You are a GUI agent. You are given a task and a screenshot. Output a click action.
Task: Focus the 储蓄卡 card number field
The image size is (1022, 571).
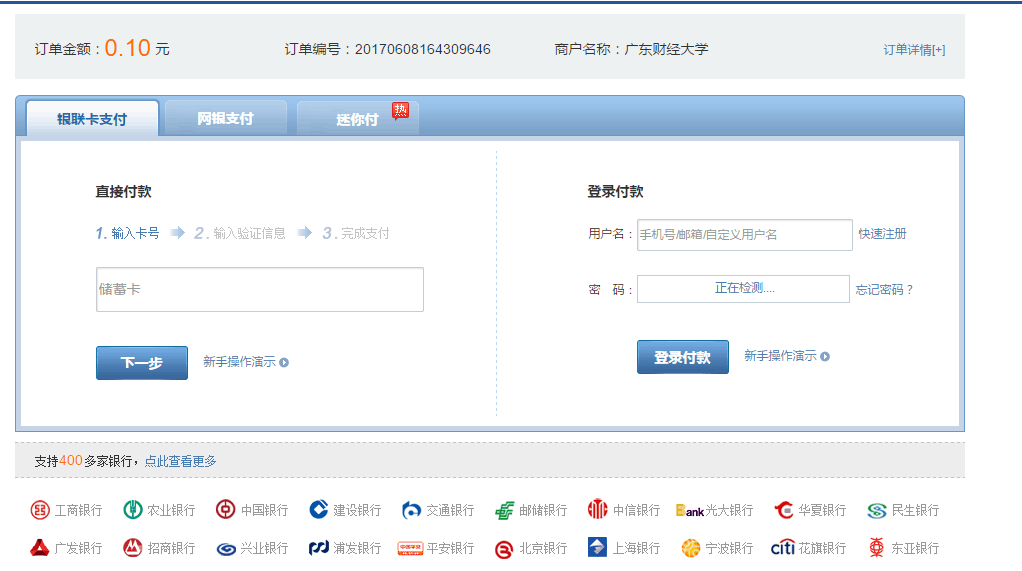click(260, 289)
